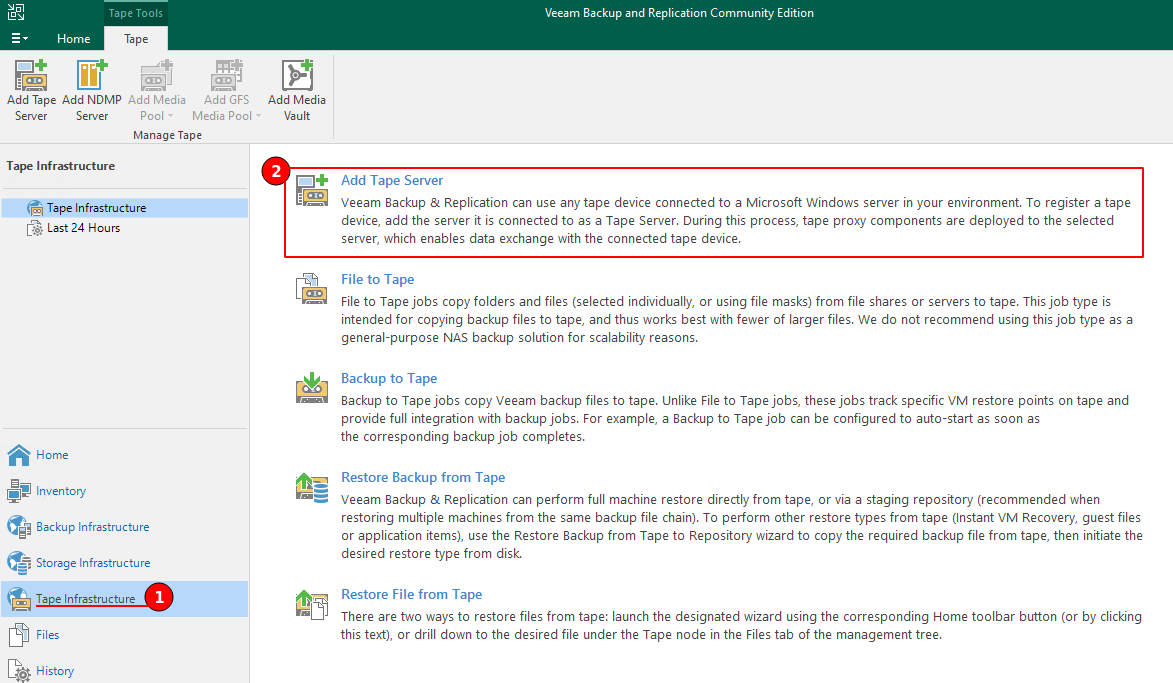
Task: Click the Add Tape Server ribbon icon
Action: point(31,77)
